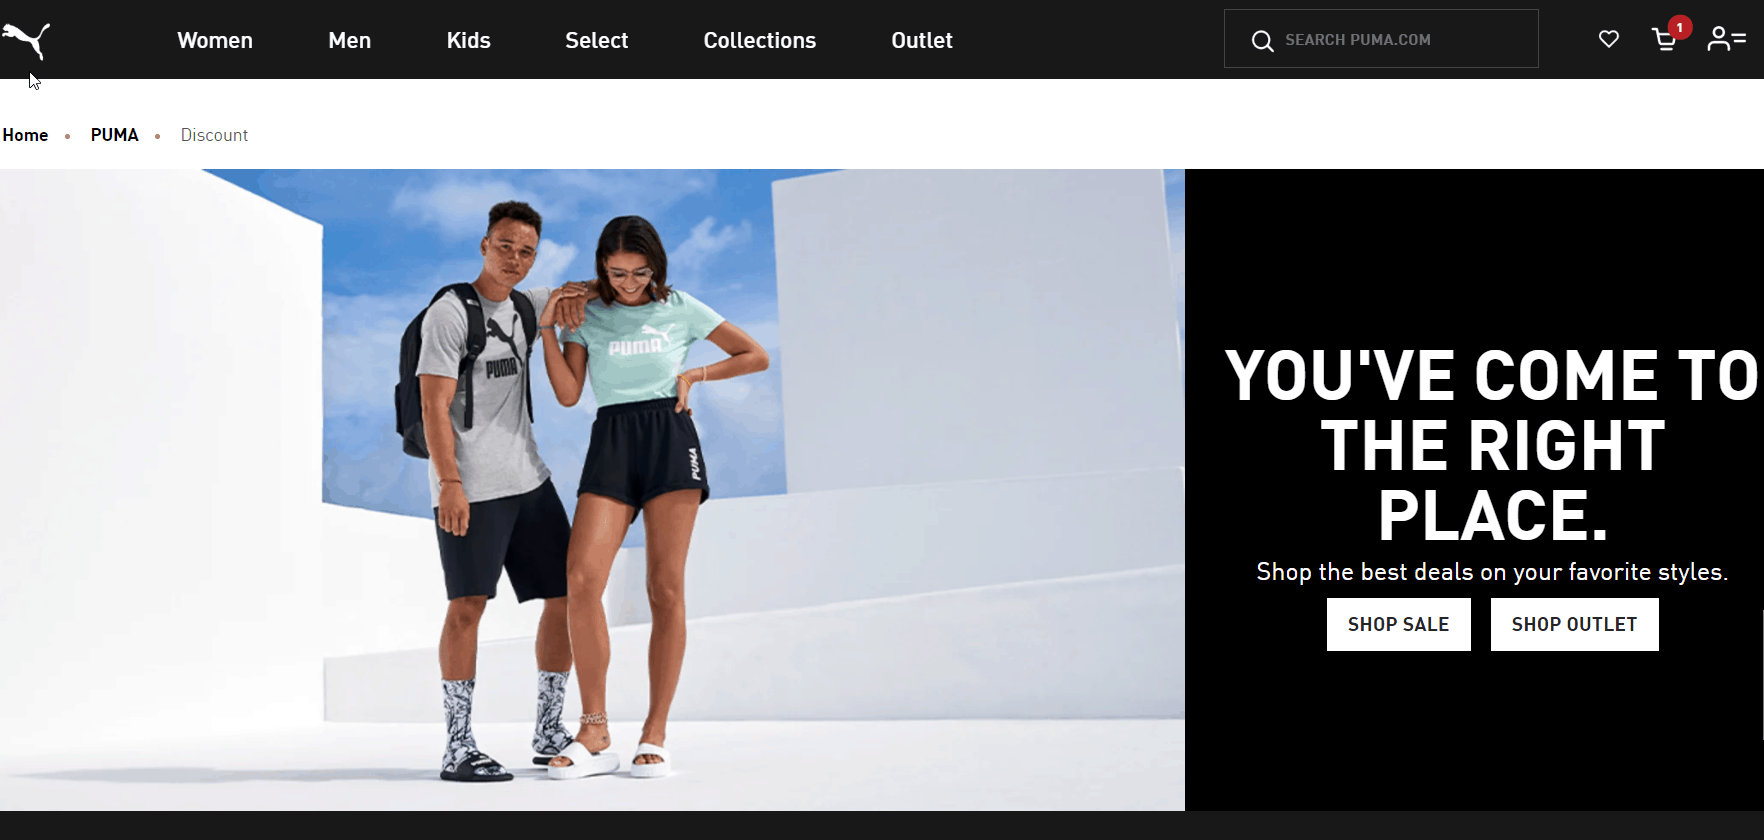Click "Shop the best deals on your favorite styles." text
This screenshot has height=840, width=1764.
point(1492,572)
